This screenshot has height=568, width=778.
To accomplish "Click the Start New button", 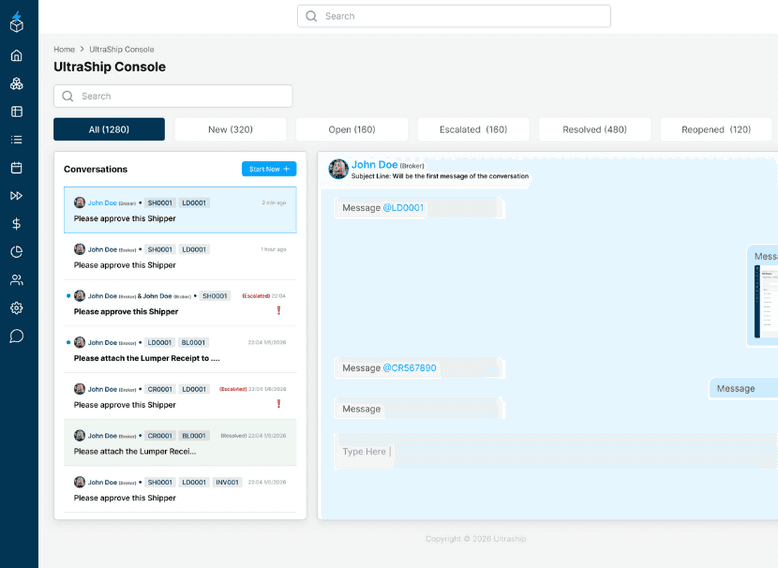I will point(269,169).
